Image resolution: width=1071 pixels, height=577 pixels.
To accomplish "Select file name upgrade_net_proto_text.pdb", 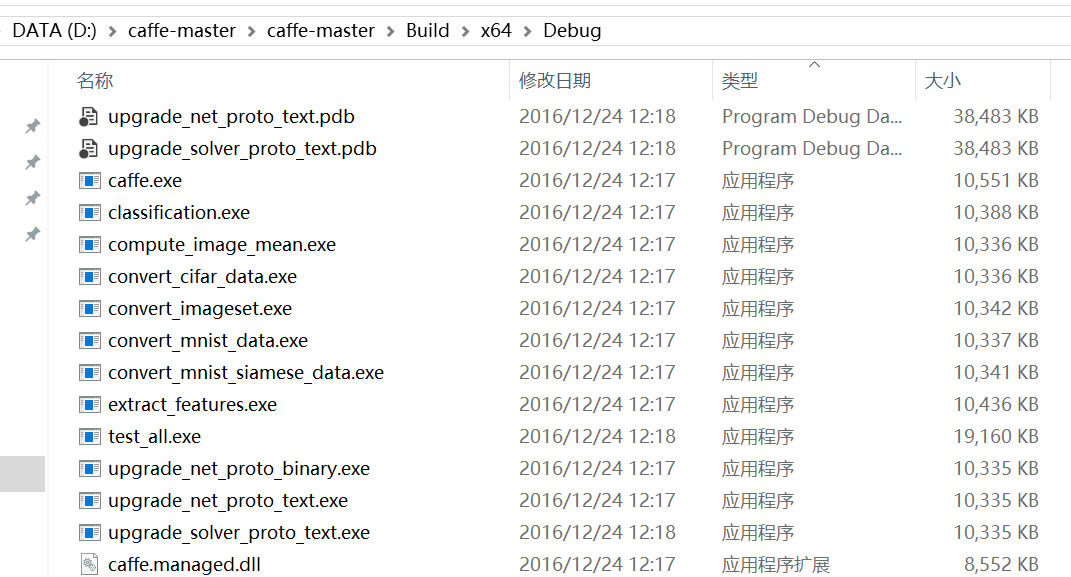I will tap(232, 117).
